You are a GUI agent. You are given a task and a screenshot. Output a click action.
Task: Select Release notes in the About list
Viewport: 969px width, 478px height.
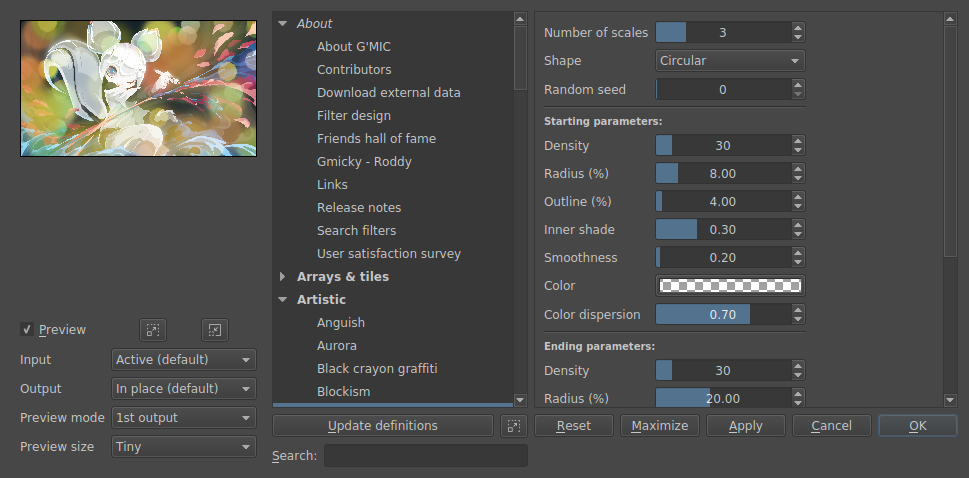click(x=359, y=208)
